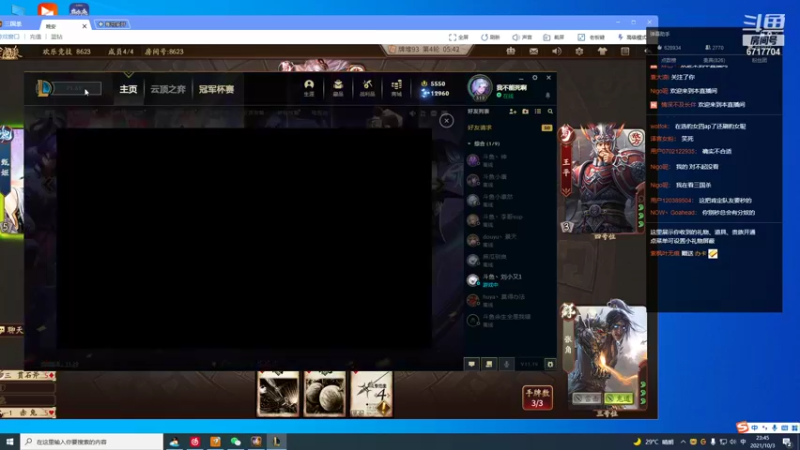
Task: Show hidden system tray icons
Action: click(x=683, y=442)
